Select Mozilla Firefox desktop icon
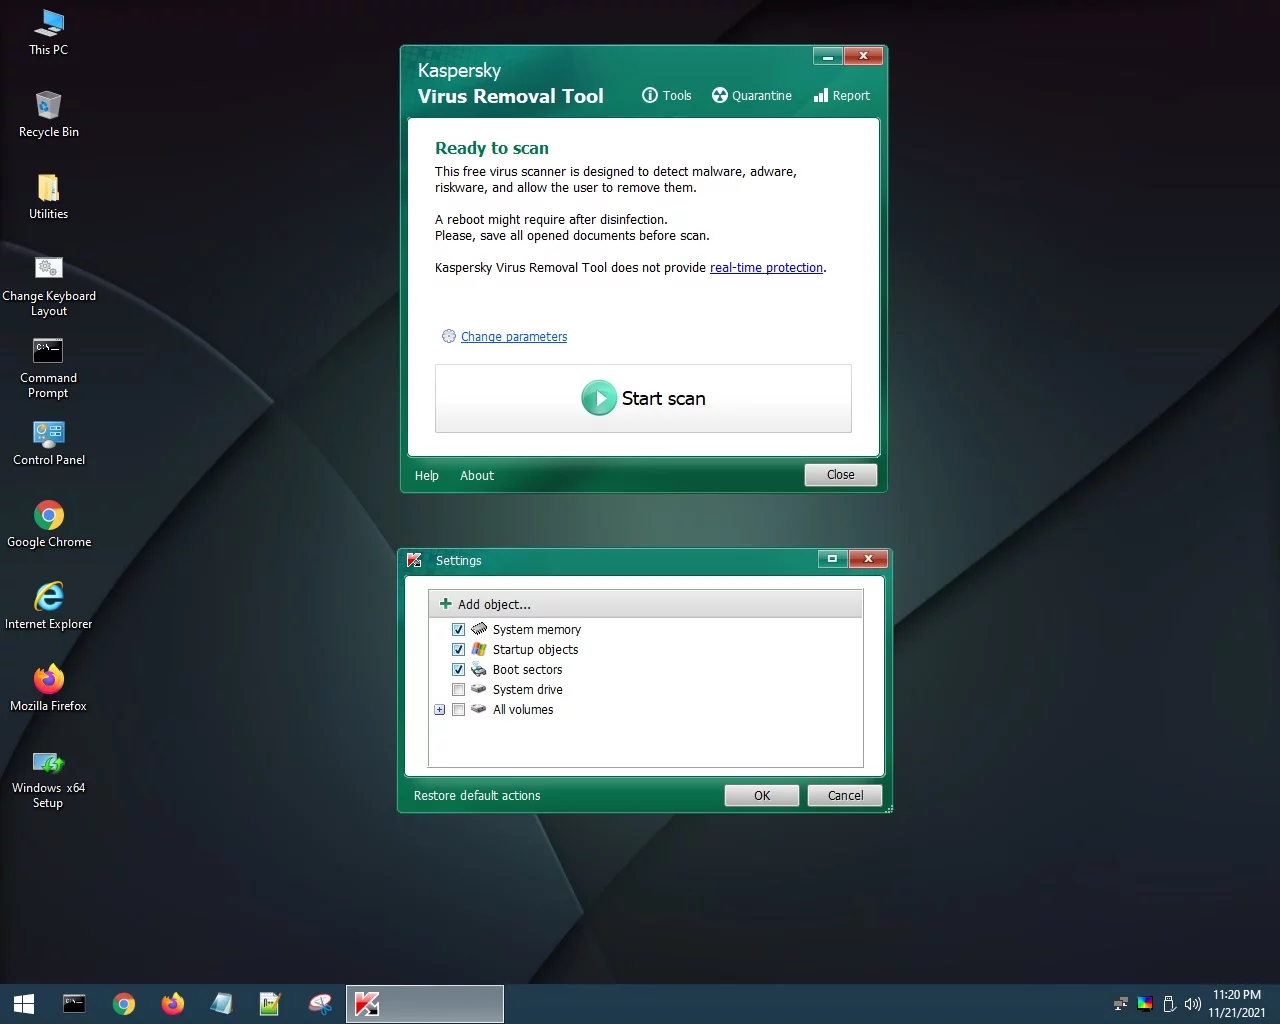1280x1024 pixels. click(49, 689)
